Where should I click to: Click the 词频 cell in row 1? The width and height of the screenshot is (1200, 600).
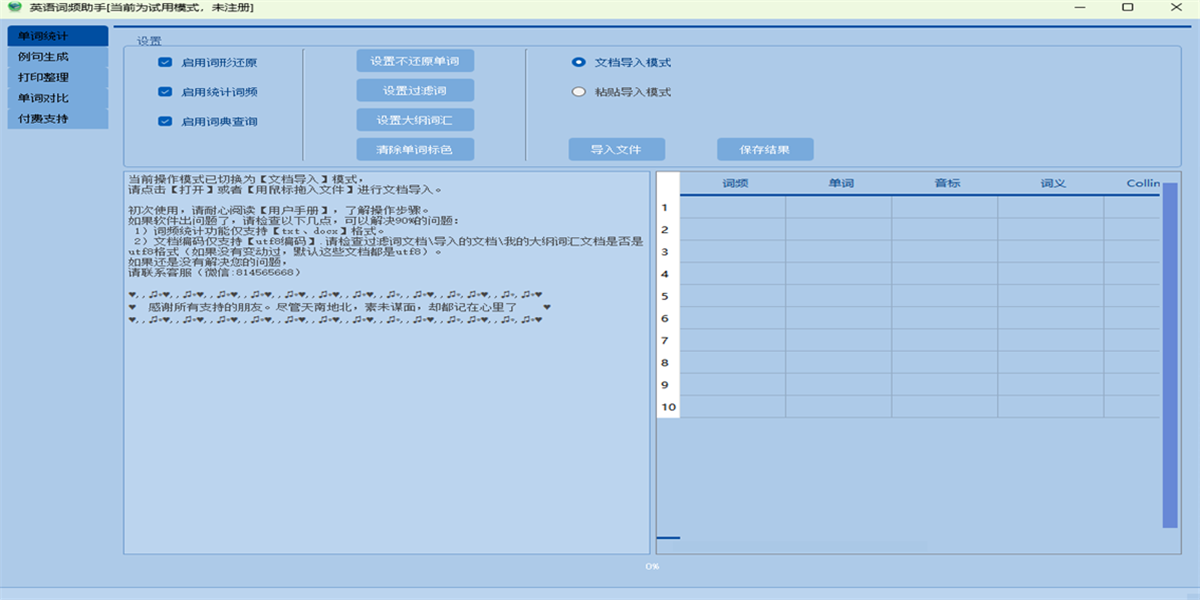[733, 207]
